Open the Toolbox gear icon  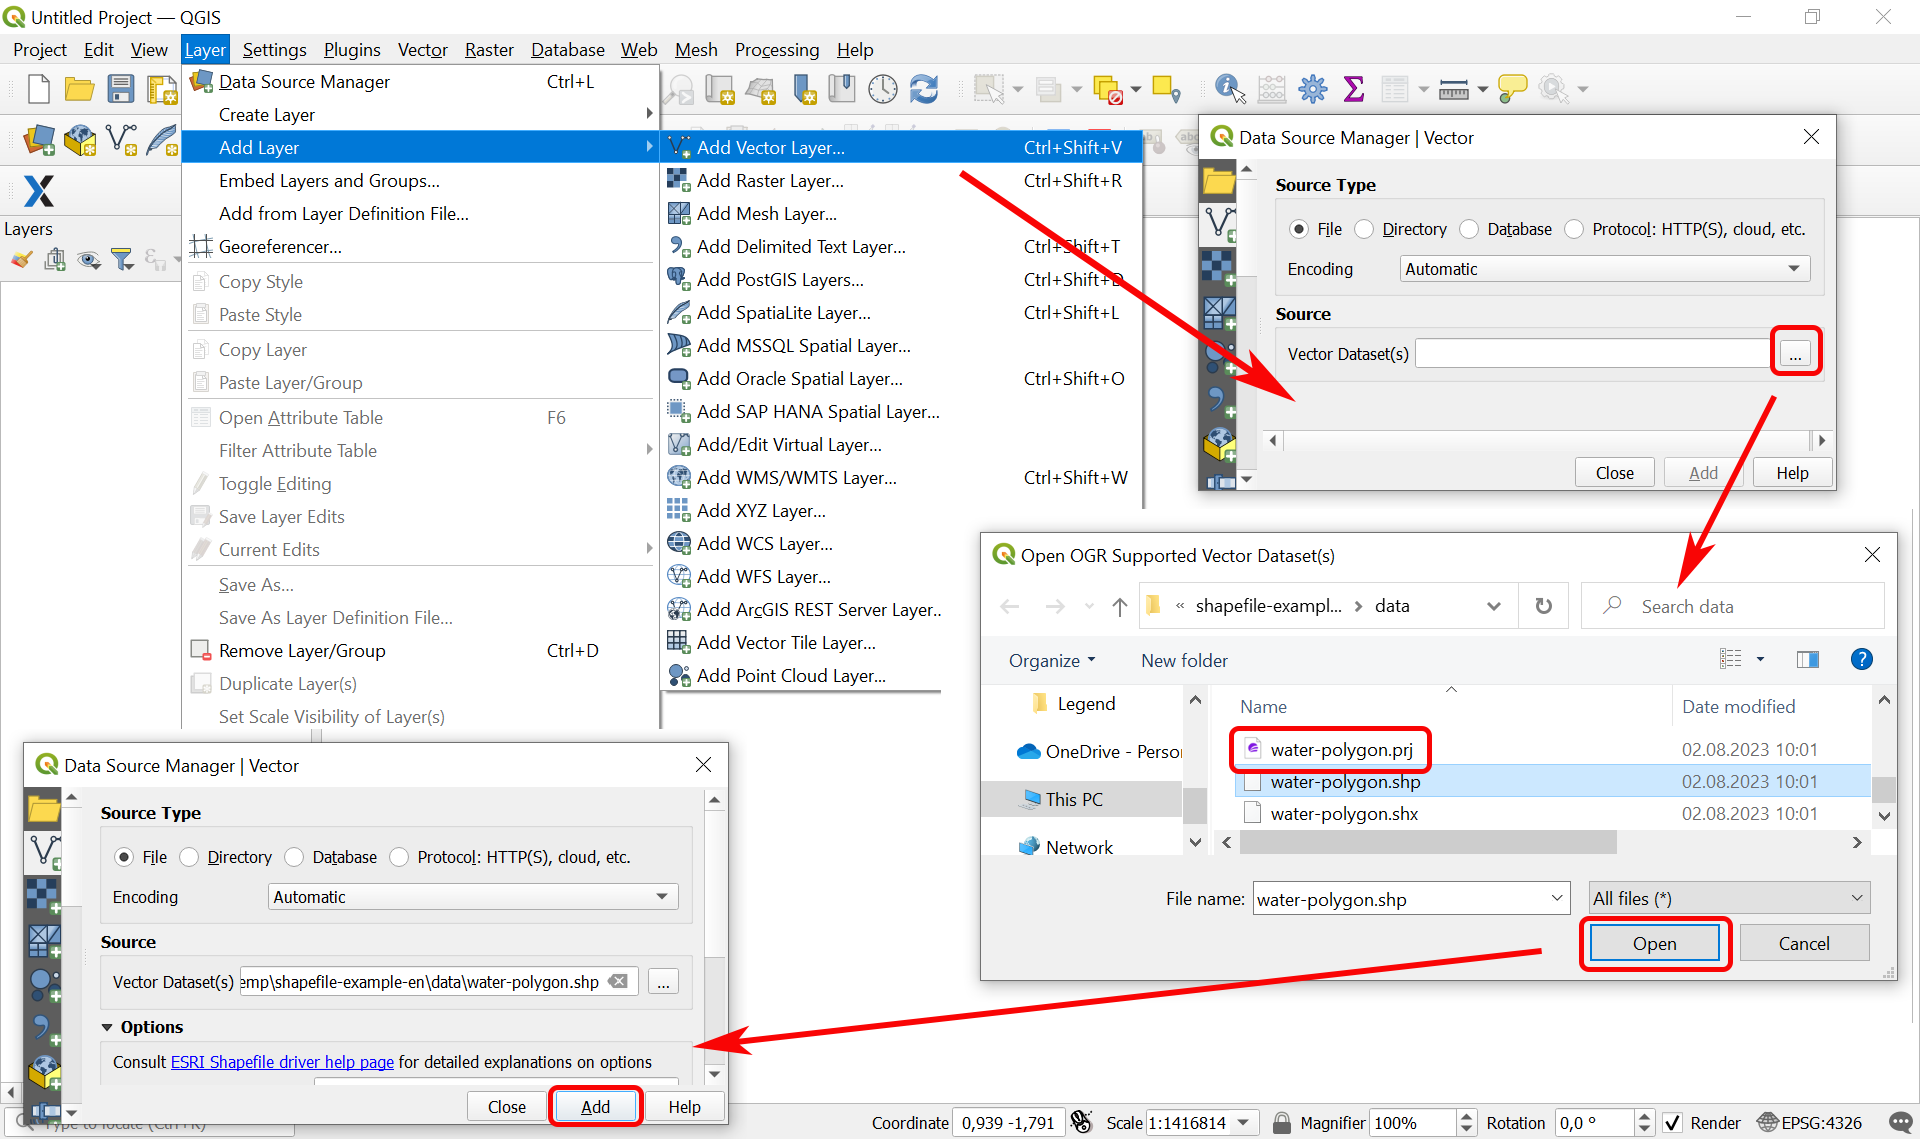point(1312,89)
